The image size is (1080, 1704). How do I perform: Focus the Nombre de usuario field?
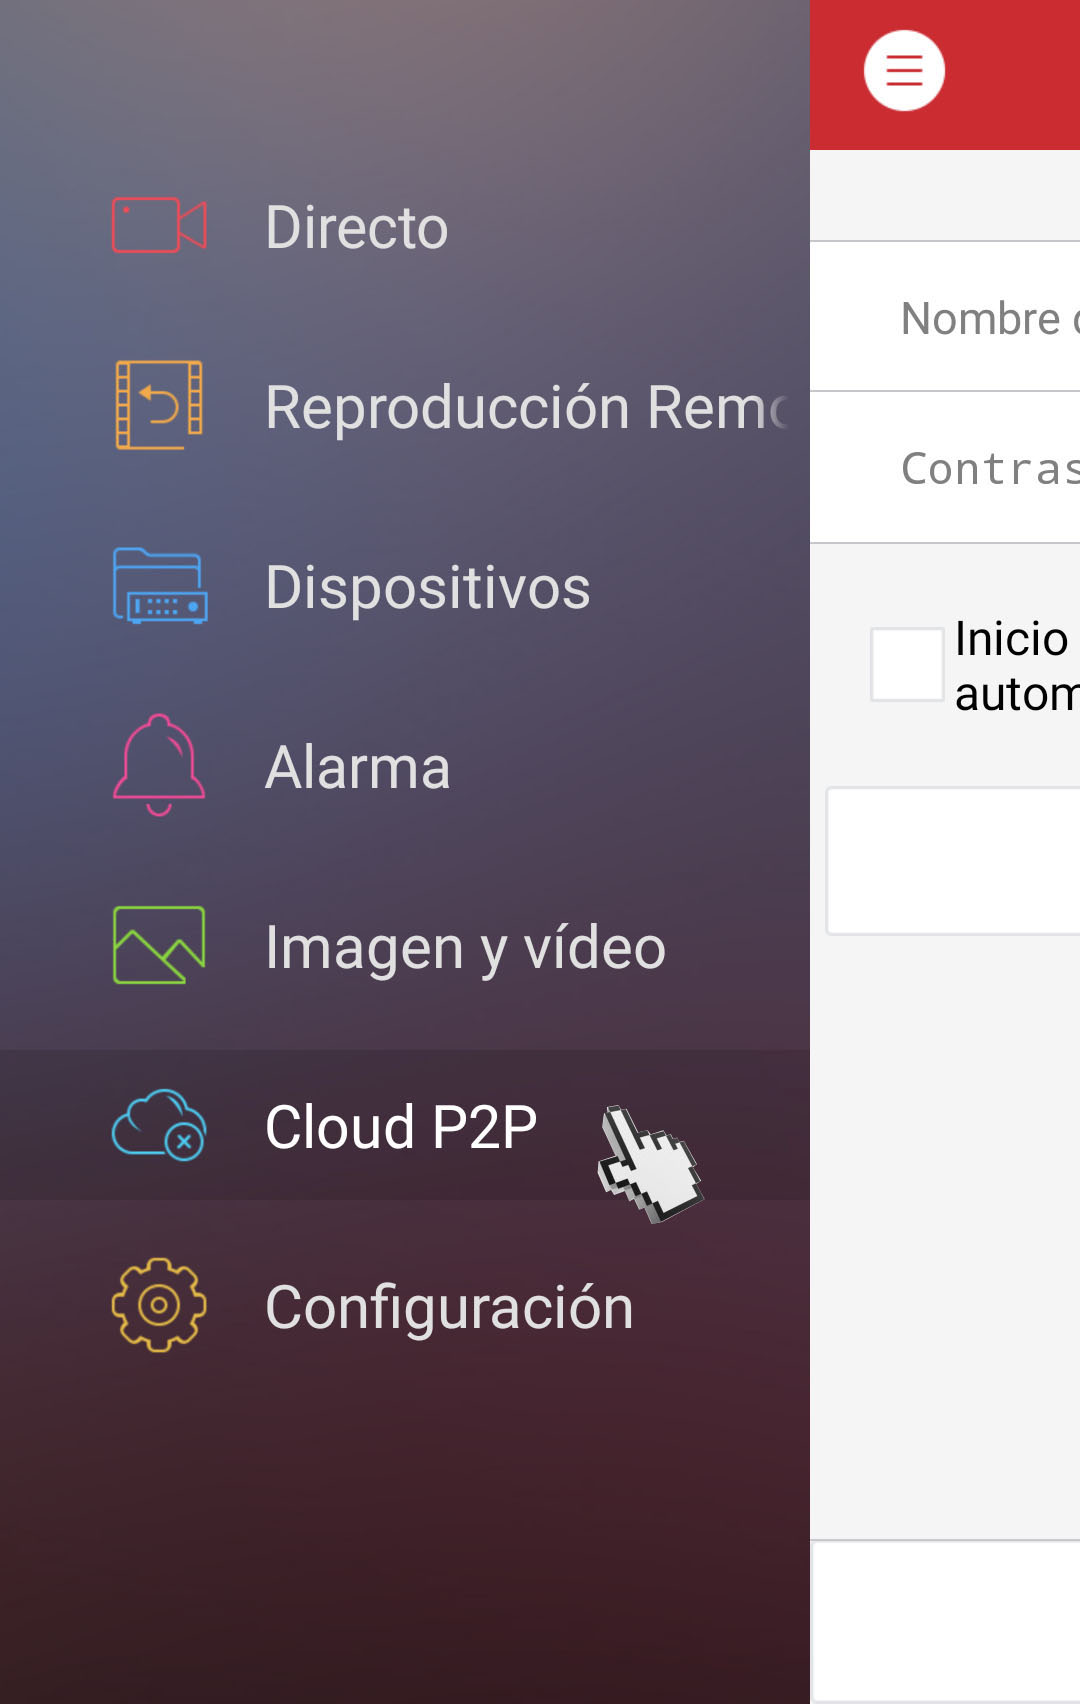click(x=945, y=317)
